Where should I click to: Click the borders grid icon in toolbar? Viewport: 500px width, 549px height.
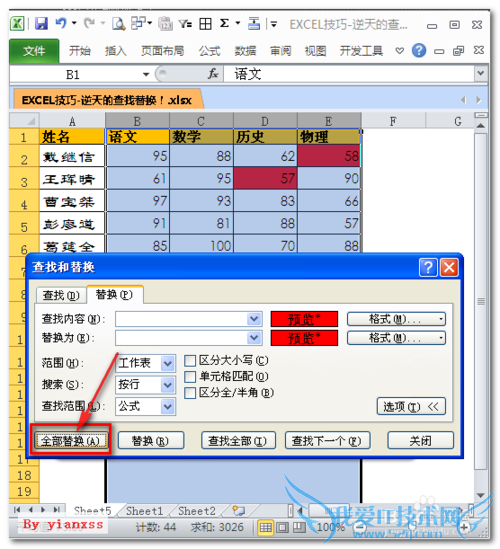(x=205, y=24)
